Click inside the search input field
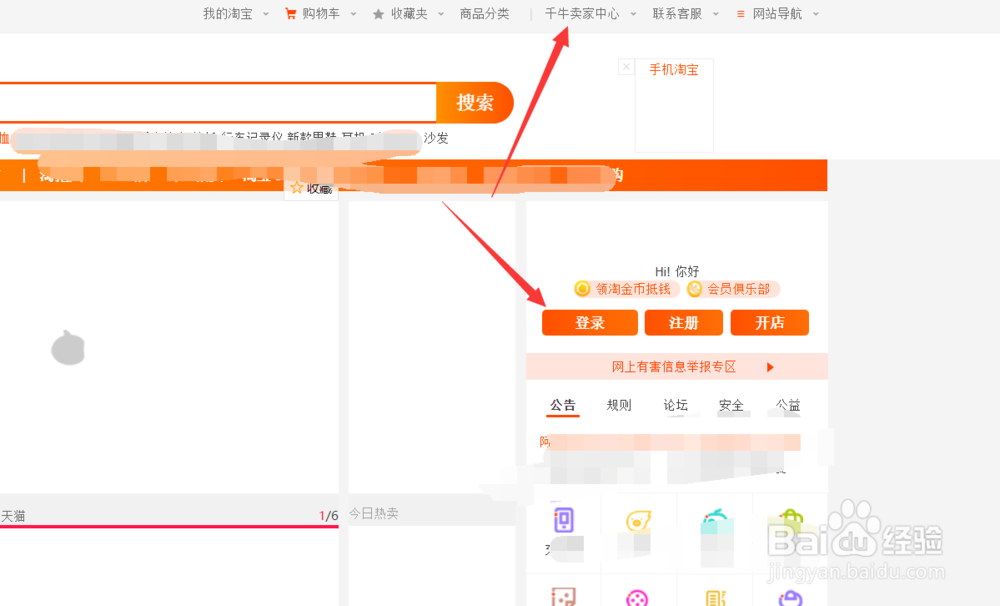The image size is (1000, 606). click(218, 102)
